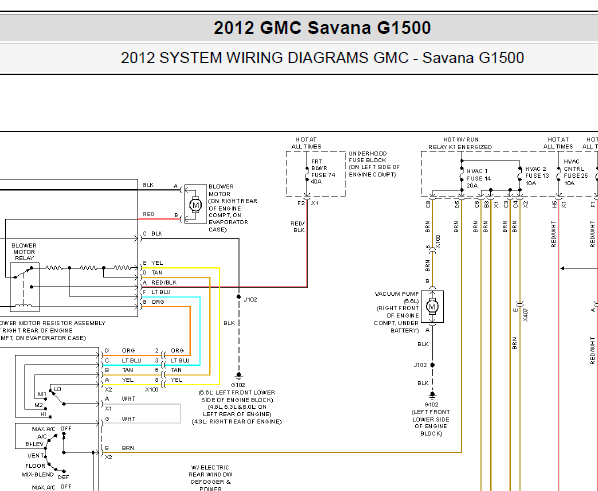Click the 'UNDERHOOD FUSE BLOCK' label
This screenshot has width=598, height=491.
coord(368,156)
